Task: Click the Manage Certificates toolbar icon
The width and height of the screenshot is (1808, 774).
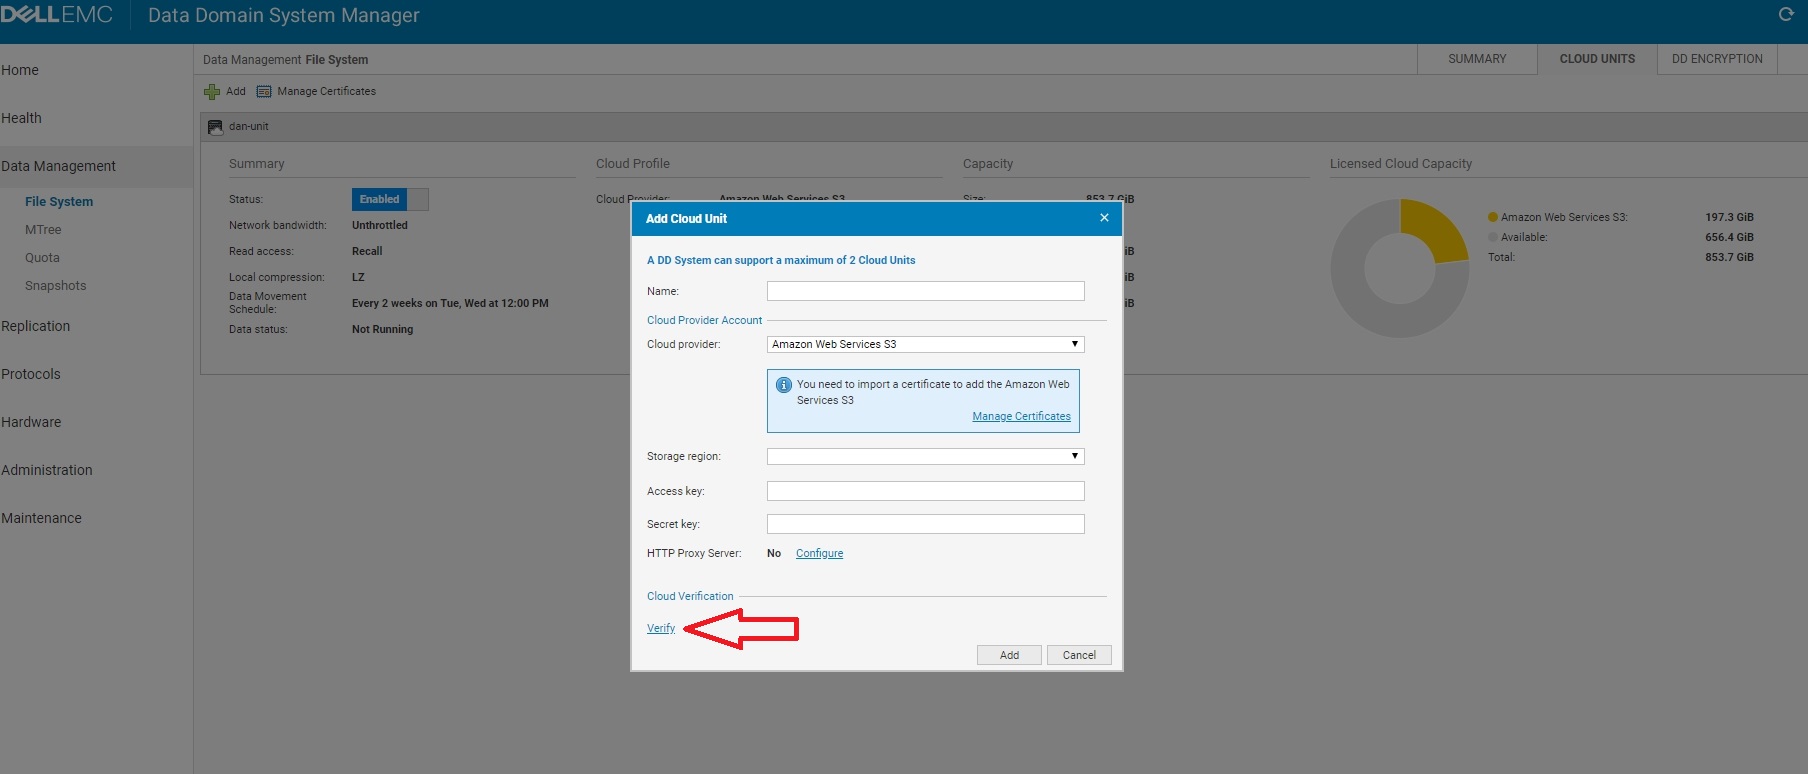Action: [264, 92]
